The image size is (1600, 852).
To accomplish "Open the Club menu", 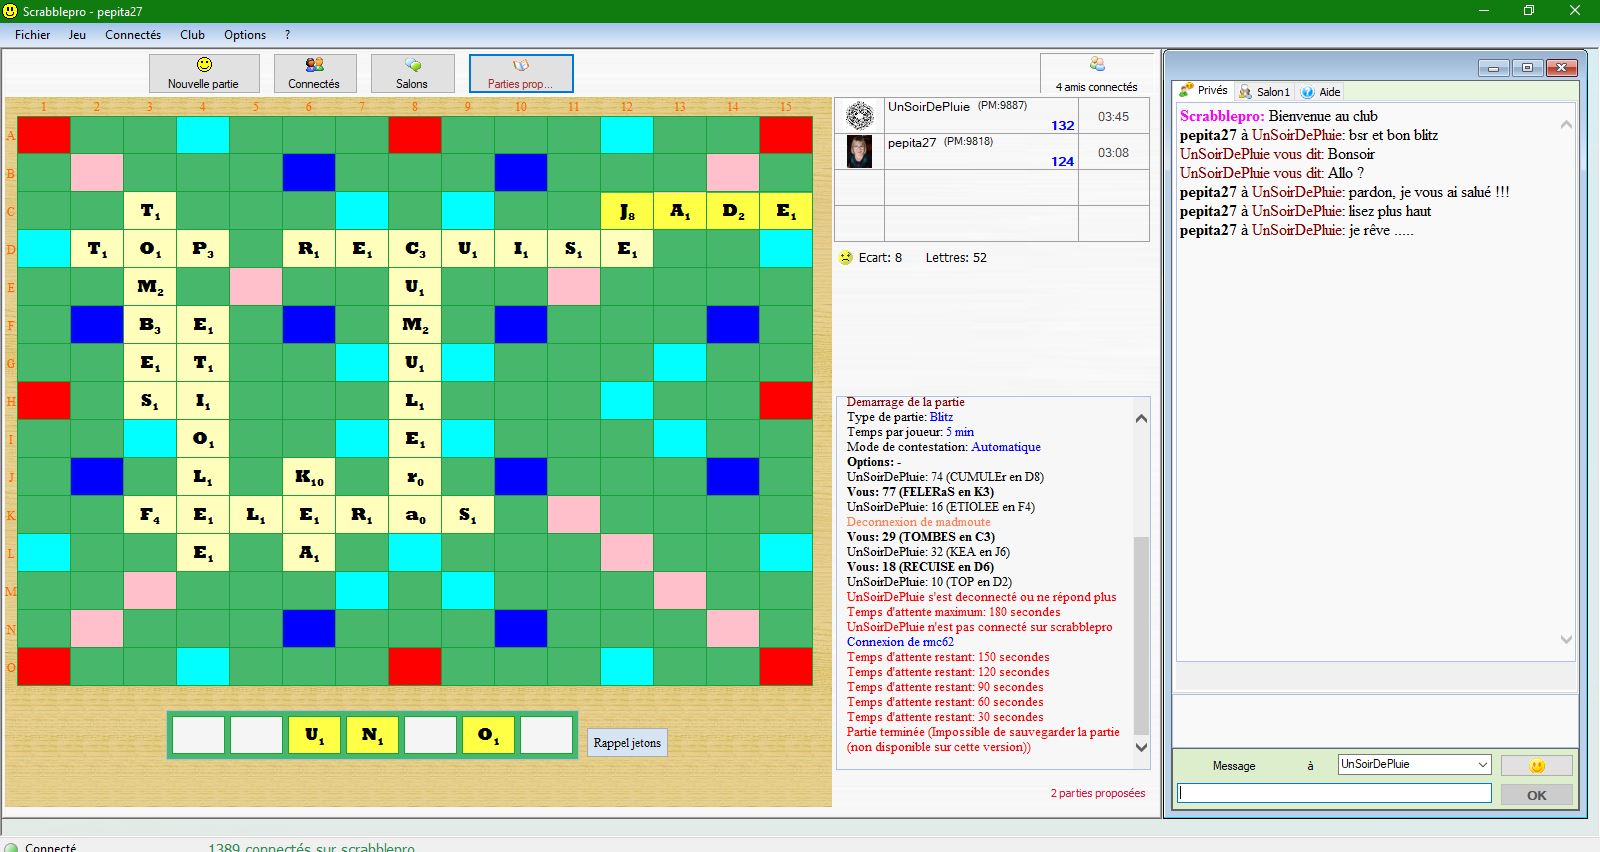I will pyautogui.click(x=192, y=35).
